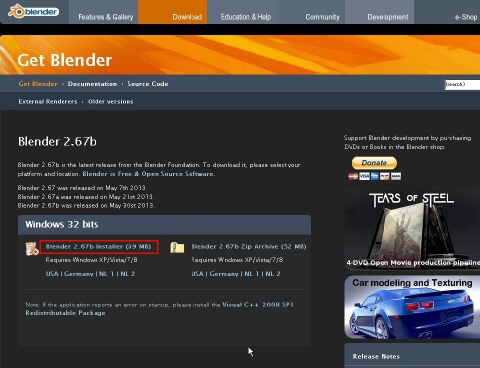Click the zip archive folder icon
The image size is (480, 368).
(177, 247)
